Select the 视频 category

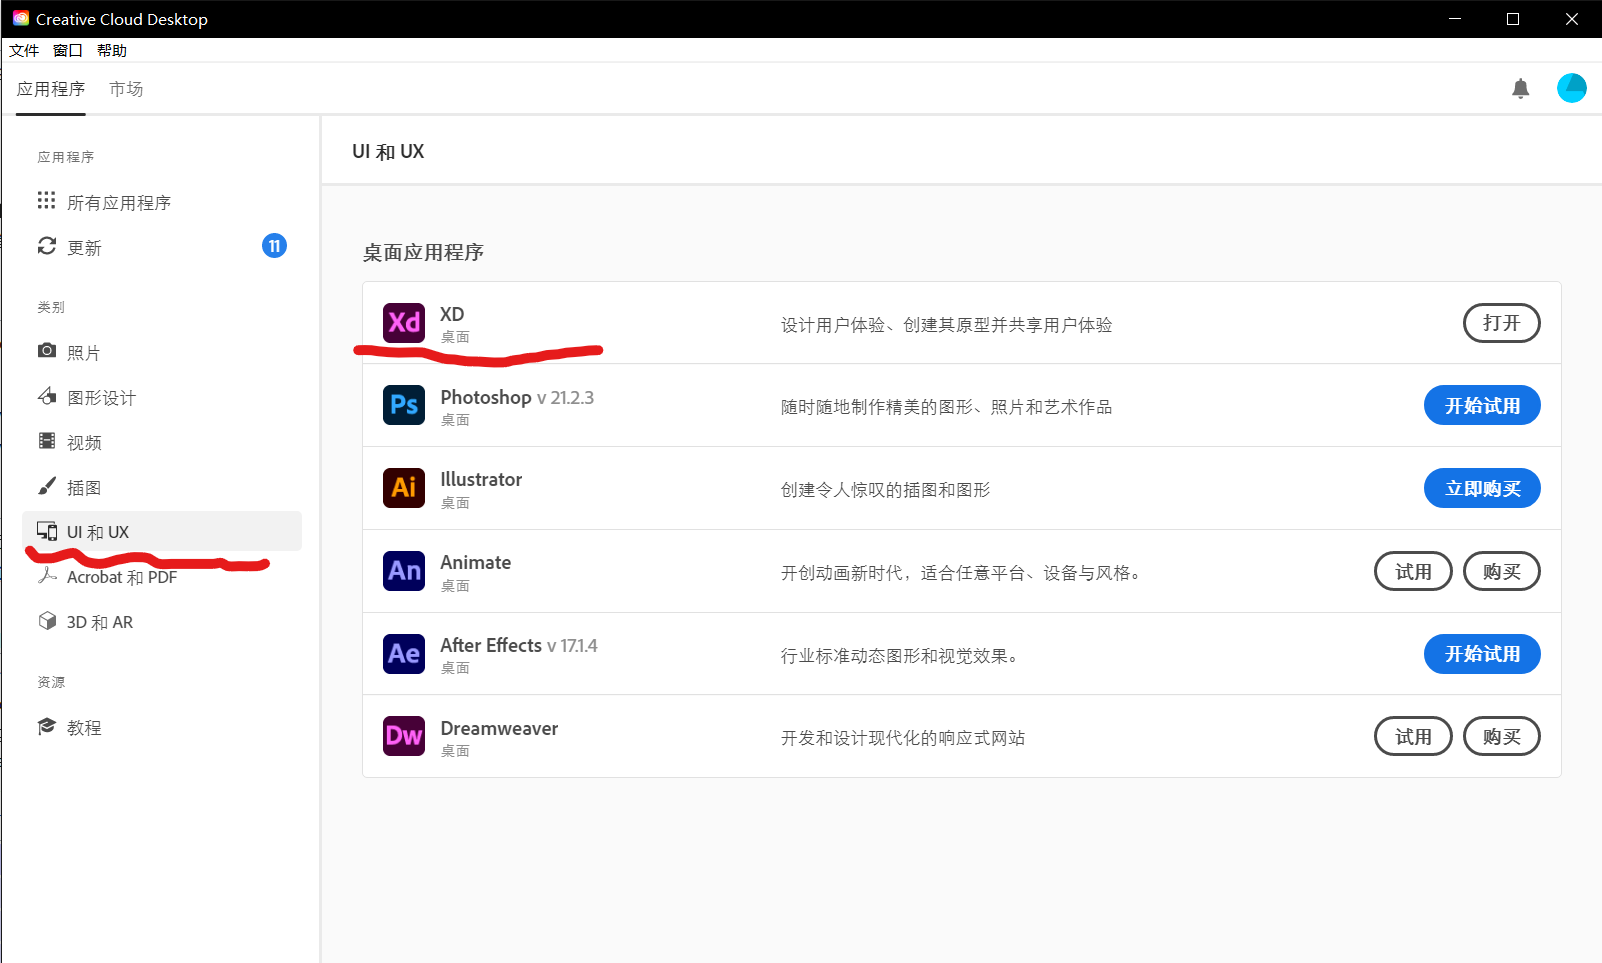click(162, 442)
